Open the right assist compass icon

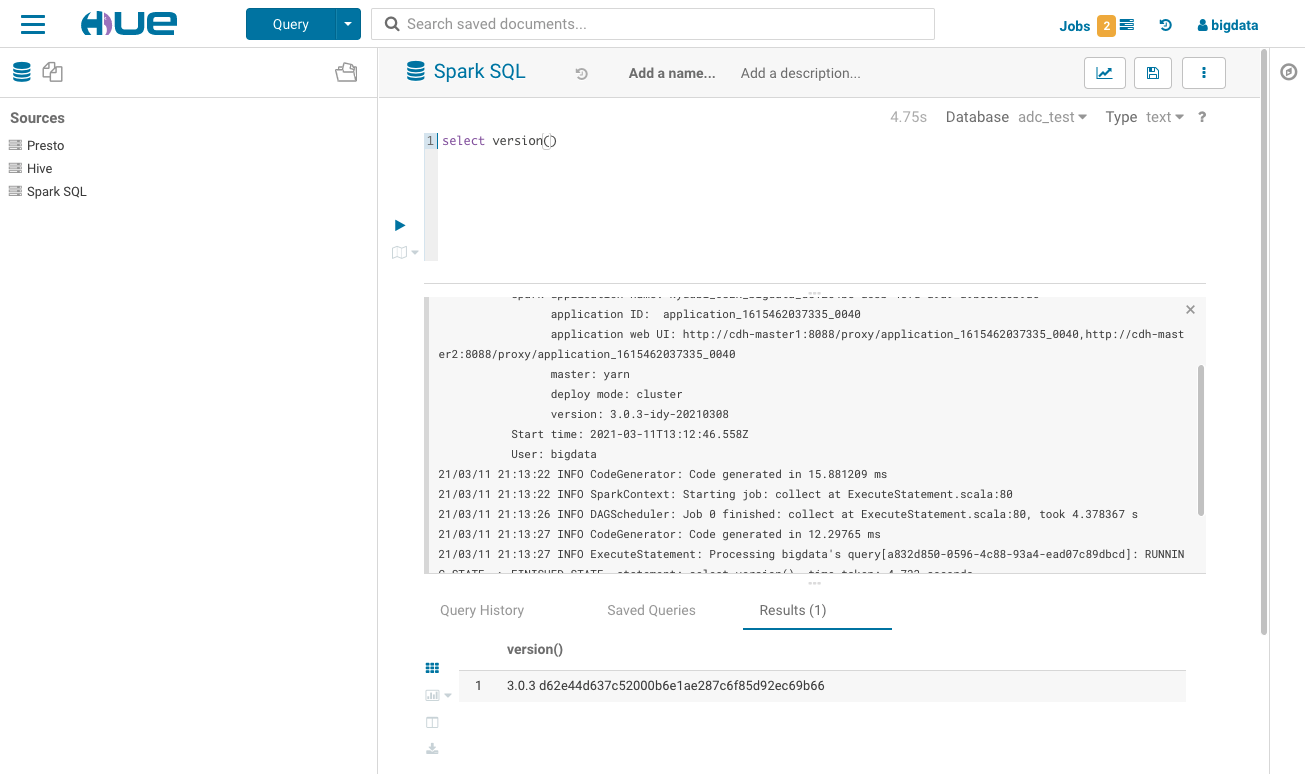(x=1289, y=72)
